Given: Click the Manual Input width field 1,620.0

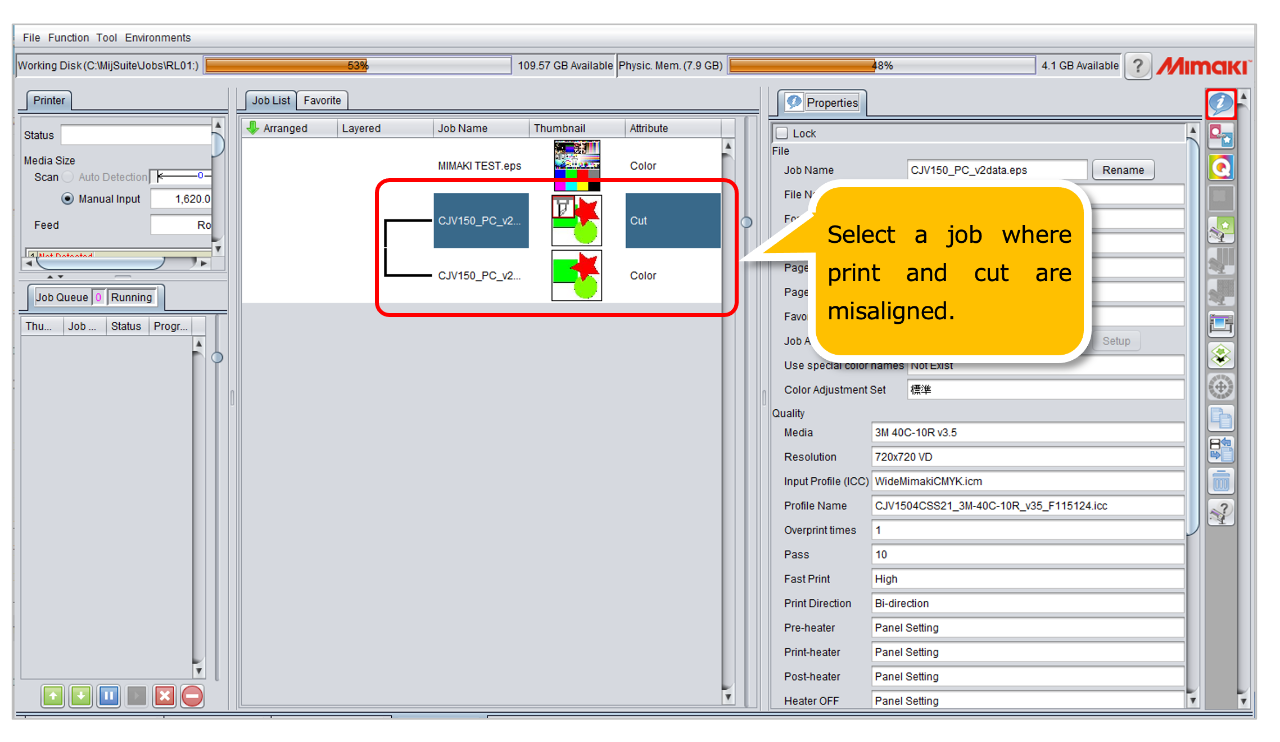Looking at the screenshot, I should [181, 199].
